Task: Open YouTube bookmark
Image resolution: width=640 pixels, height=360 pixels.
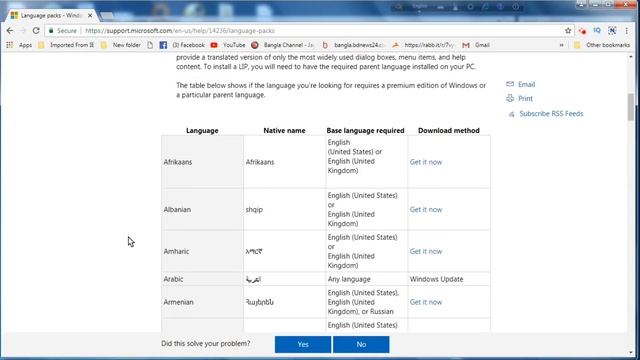Action: 228,45
